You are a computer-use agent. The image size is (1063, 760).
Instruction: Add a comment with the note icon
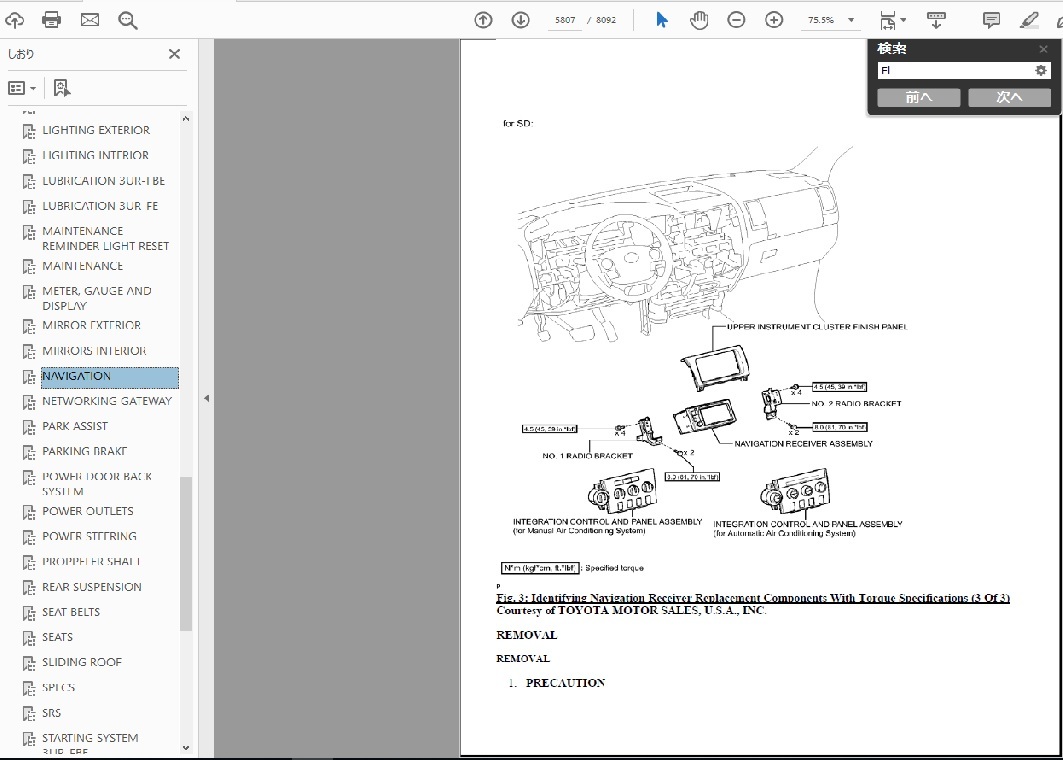click(x=991, y=20)
